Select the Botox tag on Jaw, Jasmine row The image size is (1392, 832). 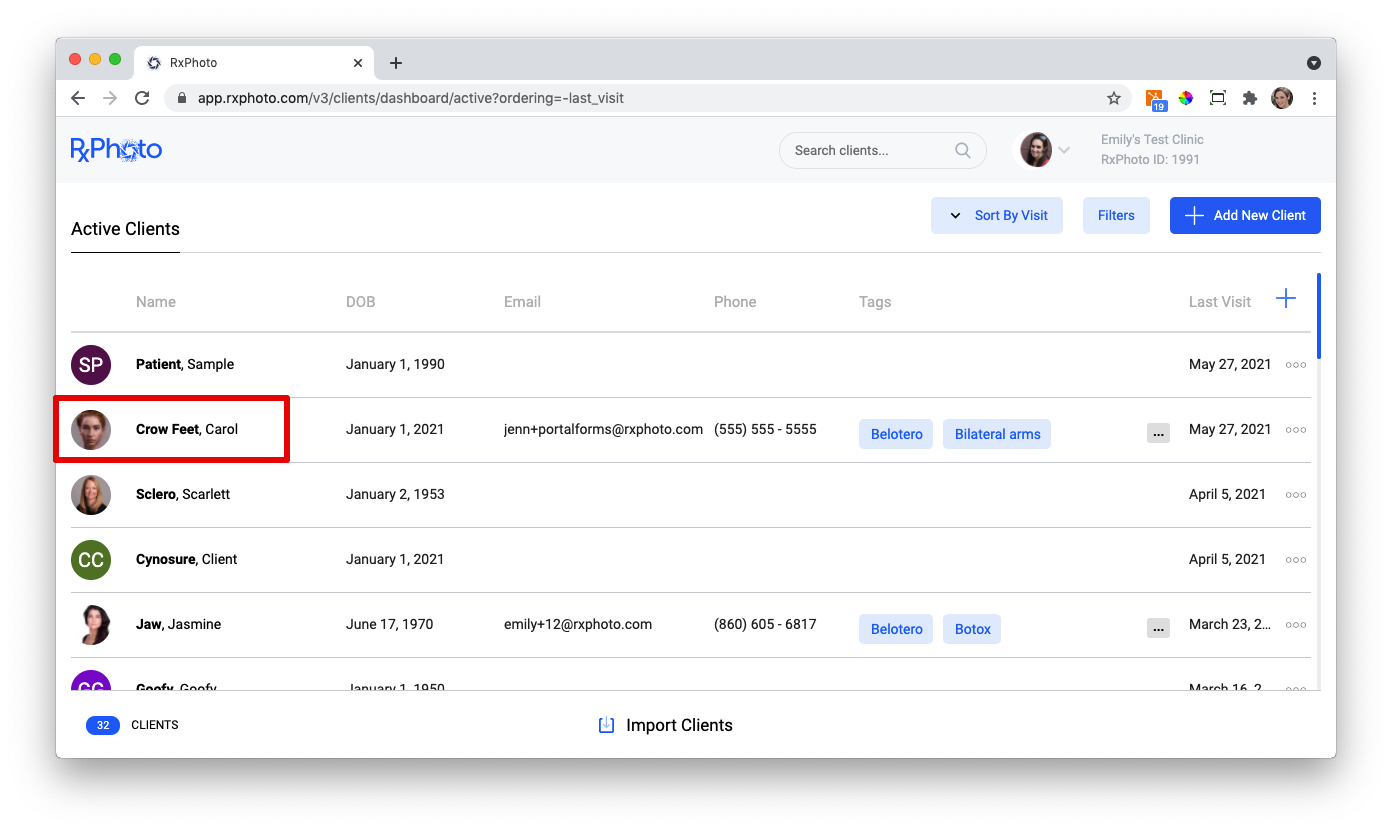click(971, 628)
